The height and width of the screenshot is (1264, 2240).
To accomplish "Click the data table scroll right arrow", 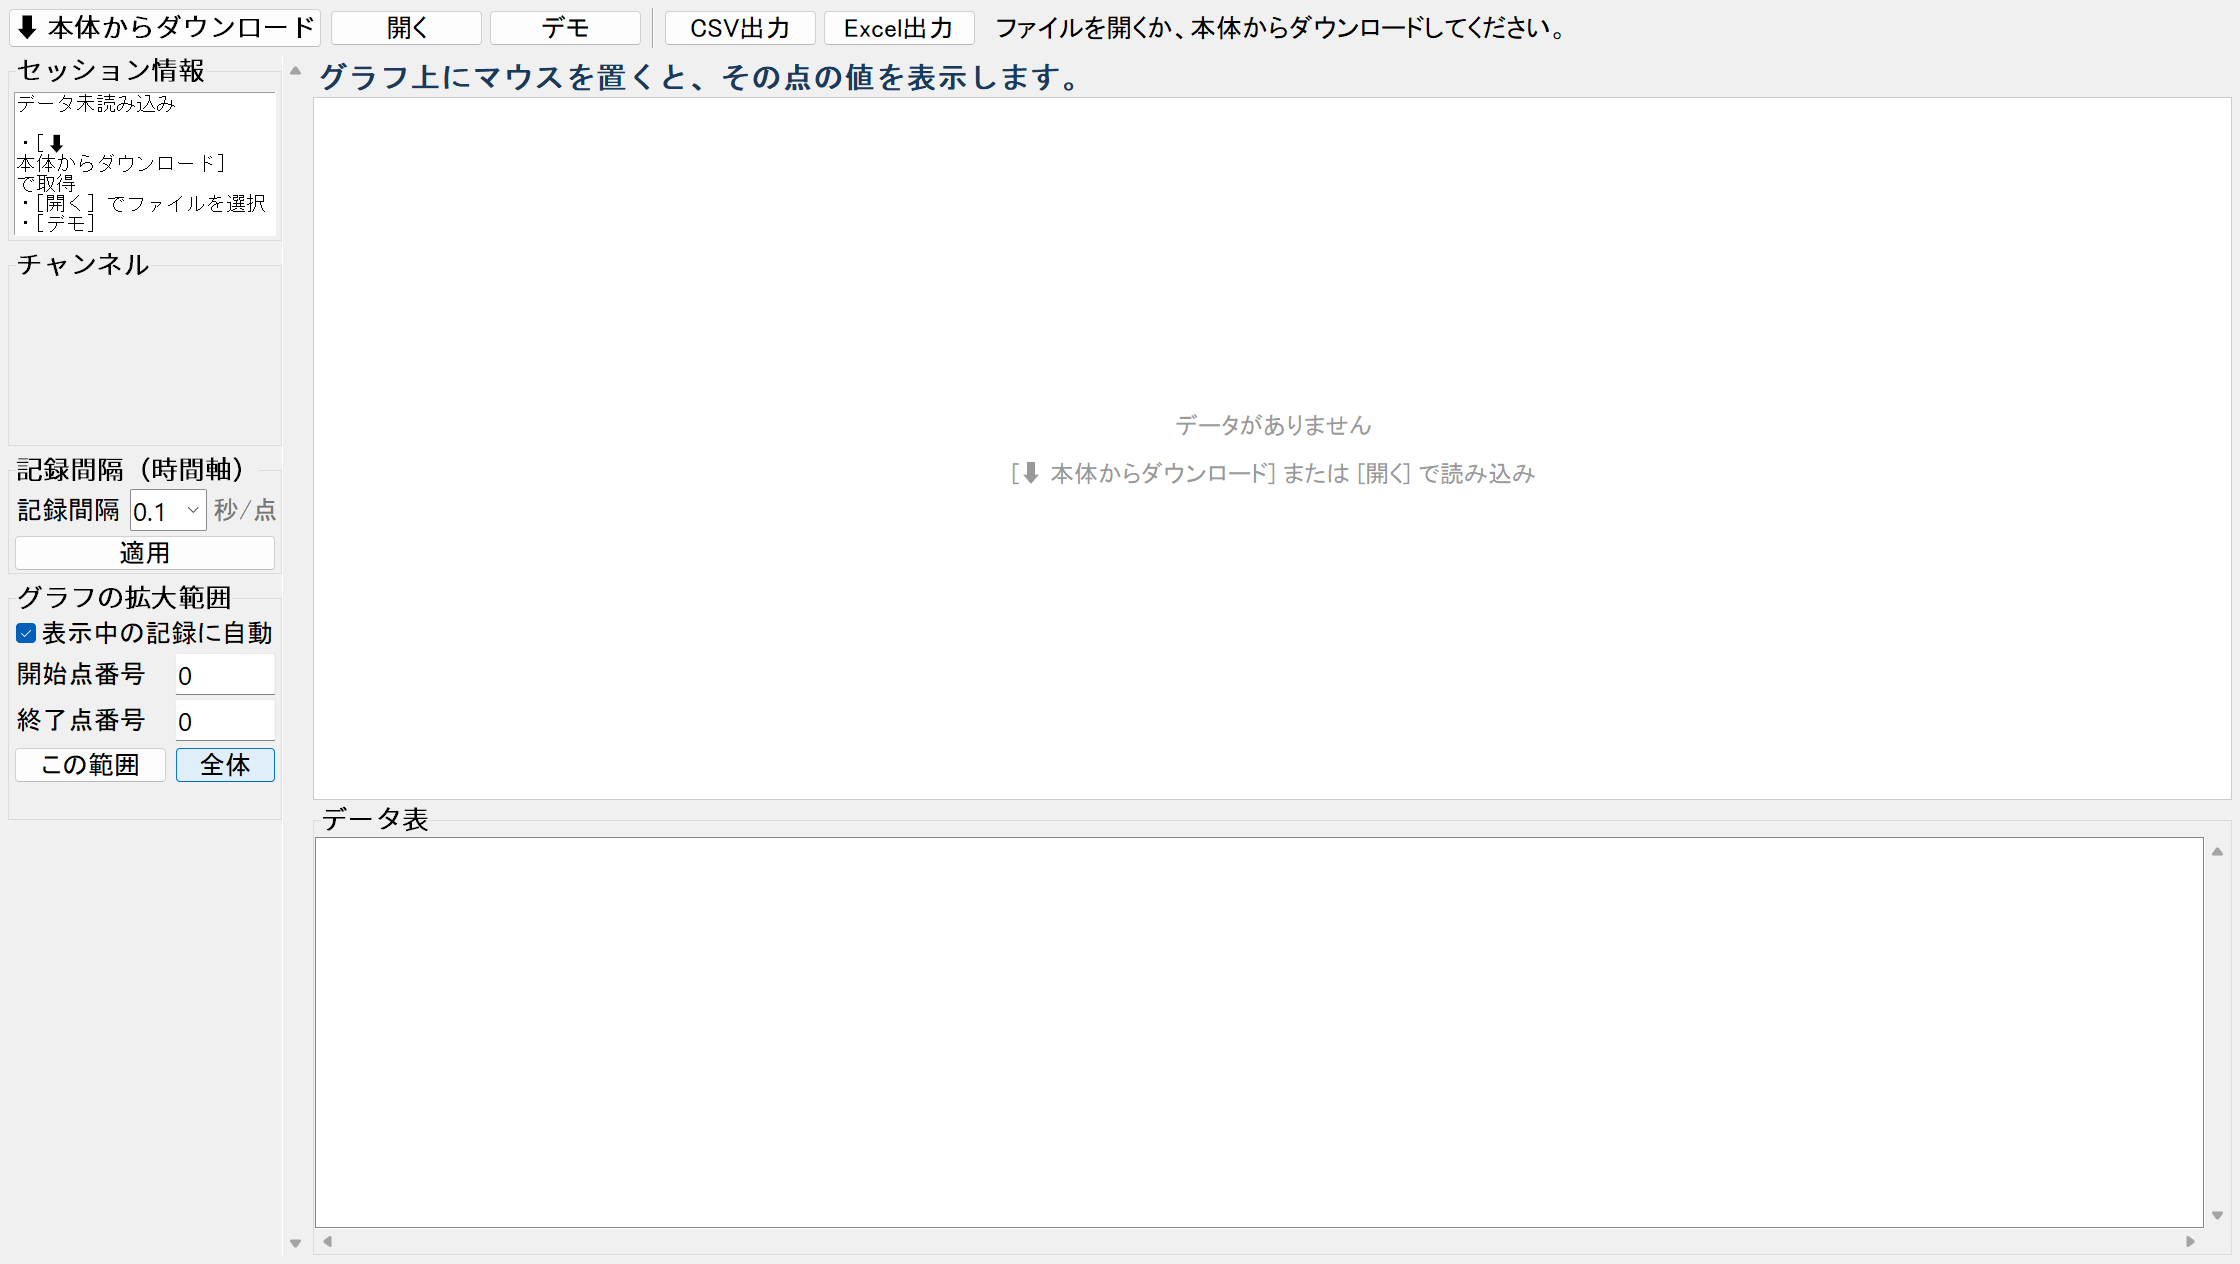I will (2190, 1241).
